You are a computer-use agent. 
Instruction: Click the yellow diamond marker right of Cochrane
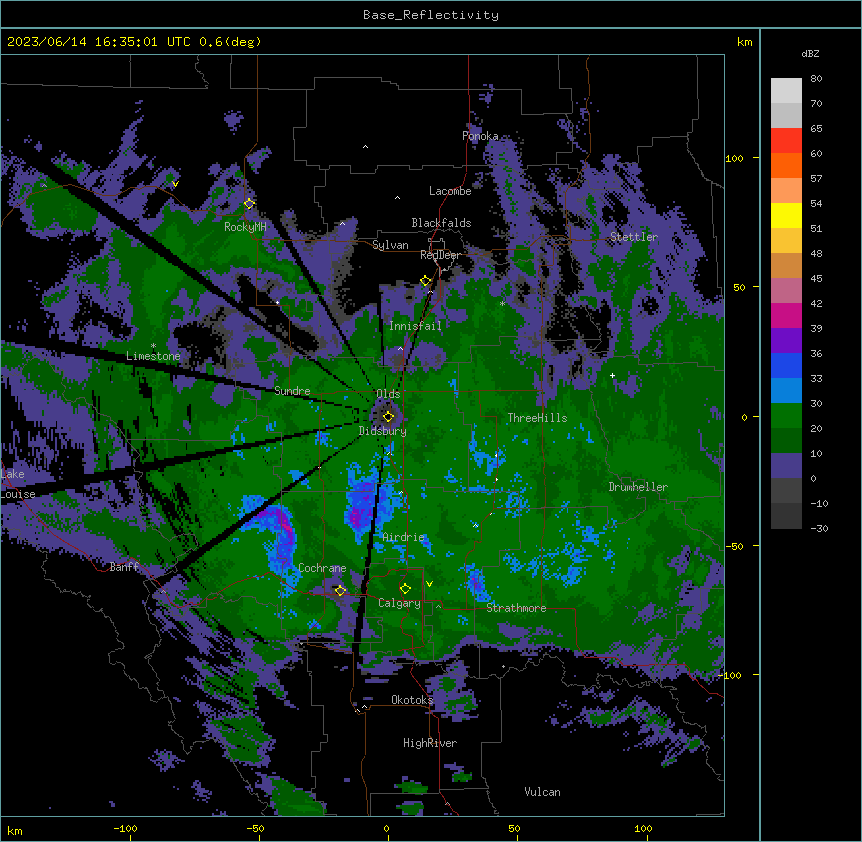[340, 590]
